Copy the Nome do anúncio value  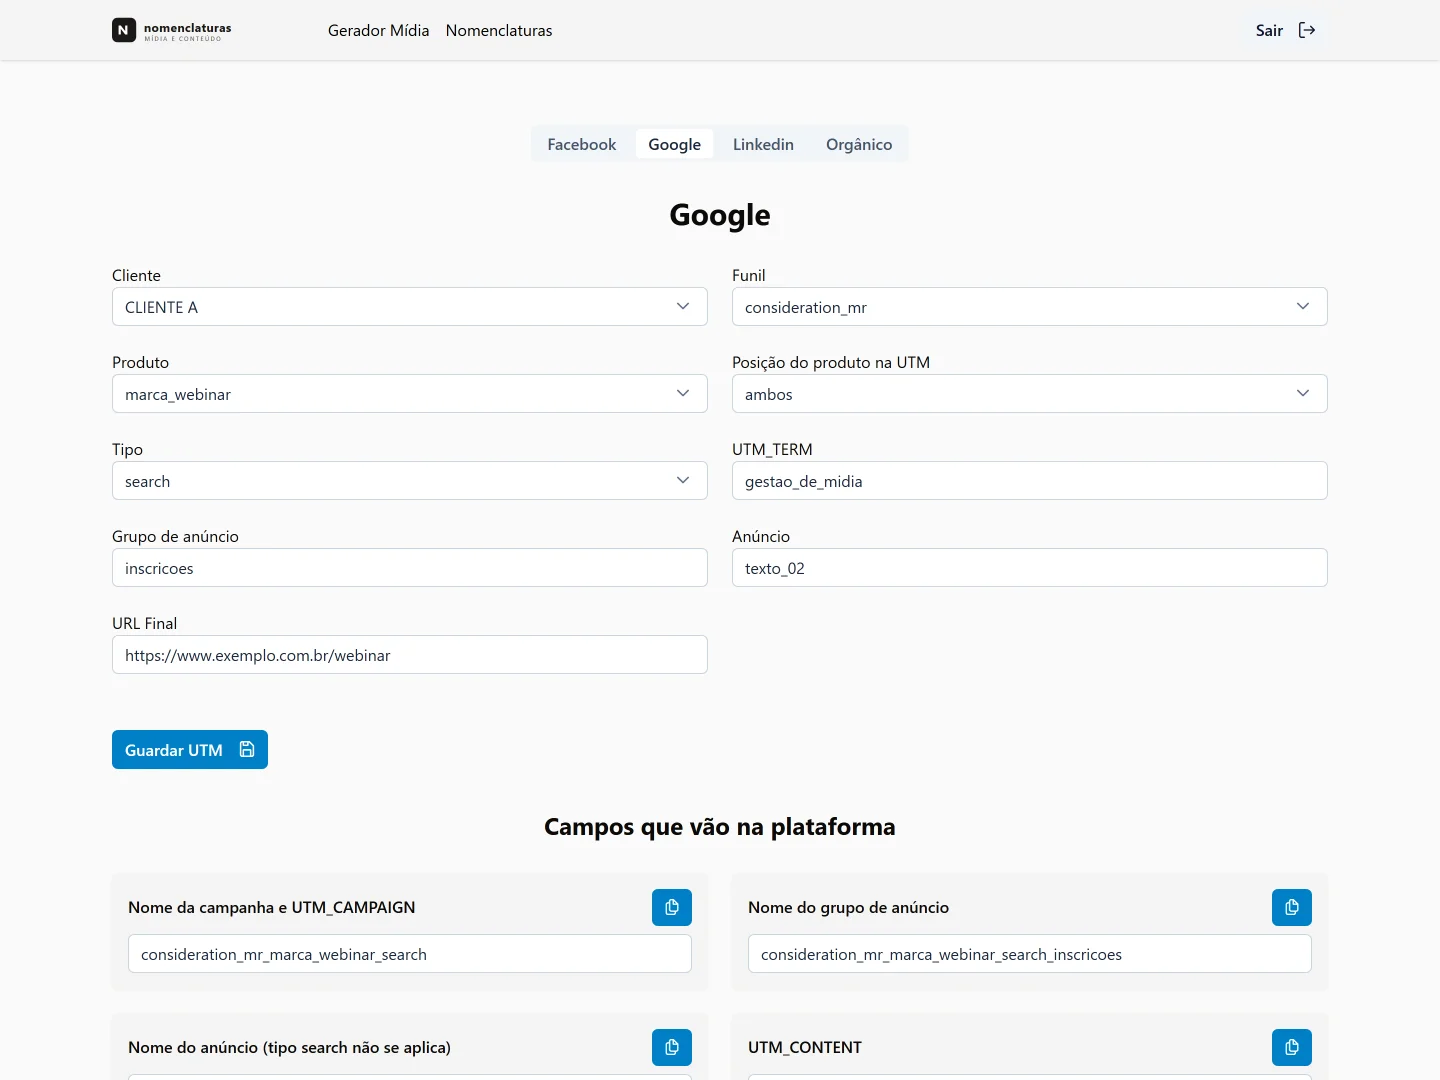672,1047
